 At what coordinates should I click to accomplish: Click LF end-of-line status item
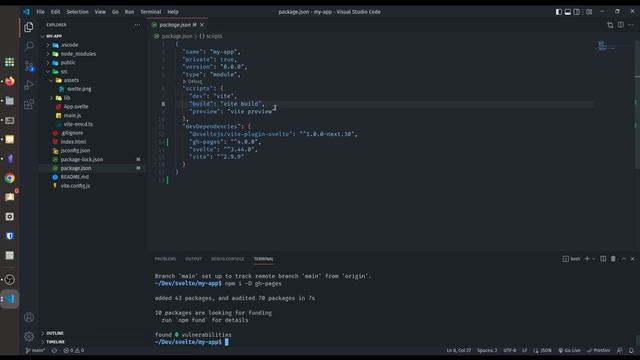coord(524,350)
